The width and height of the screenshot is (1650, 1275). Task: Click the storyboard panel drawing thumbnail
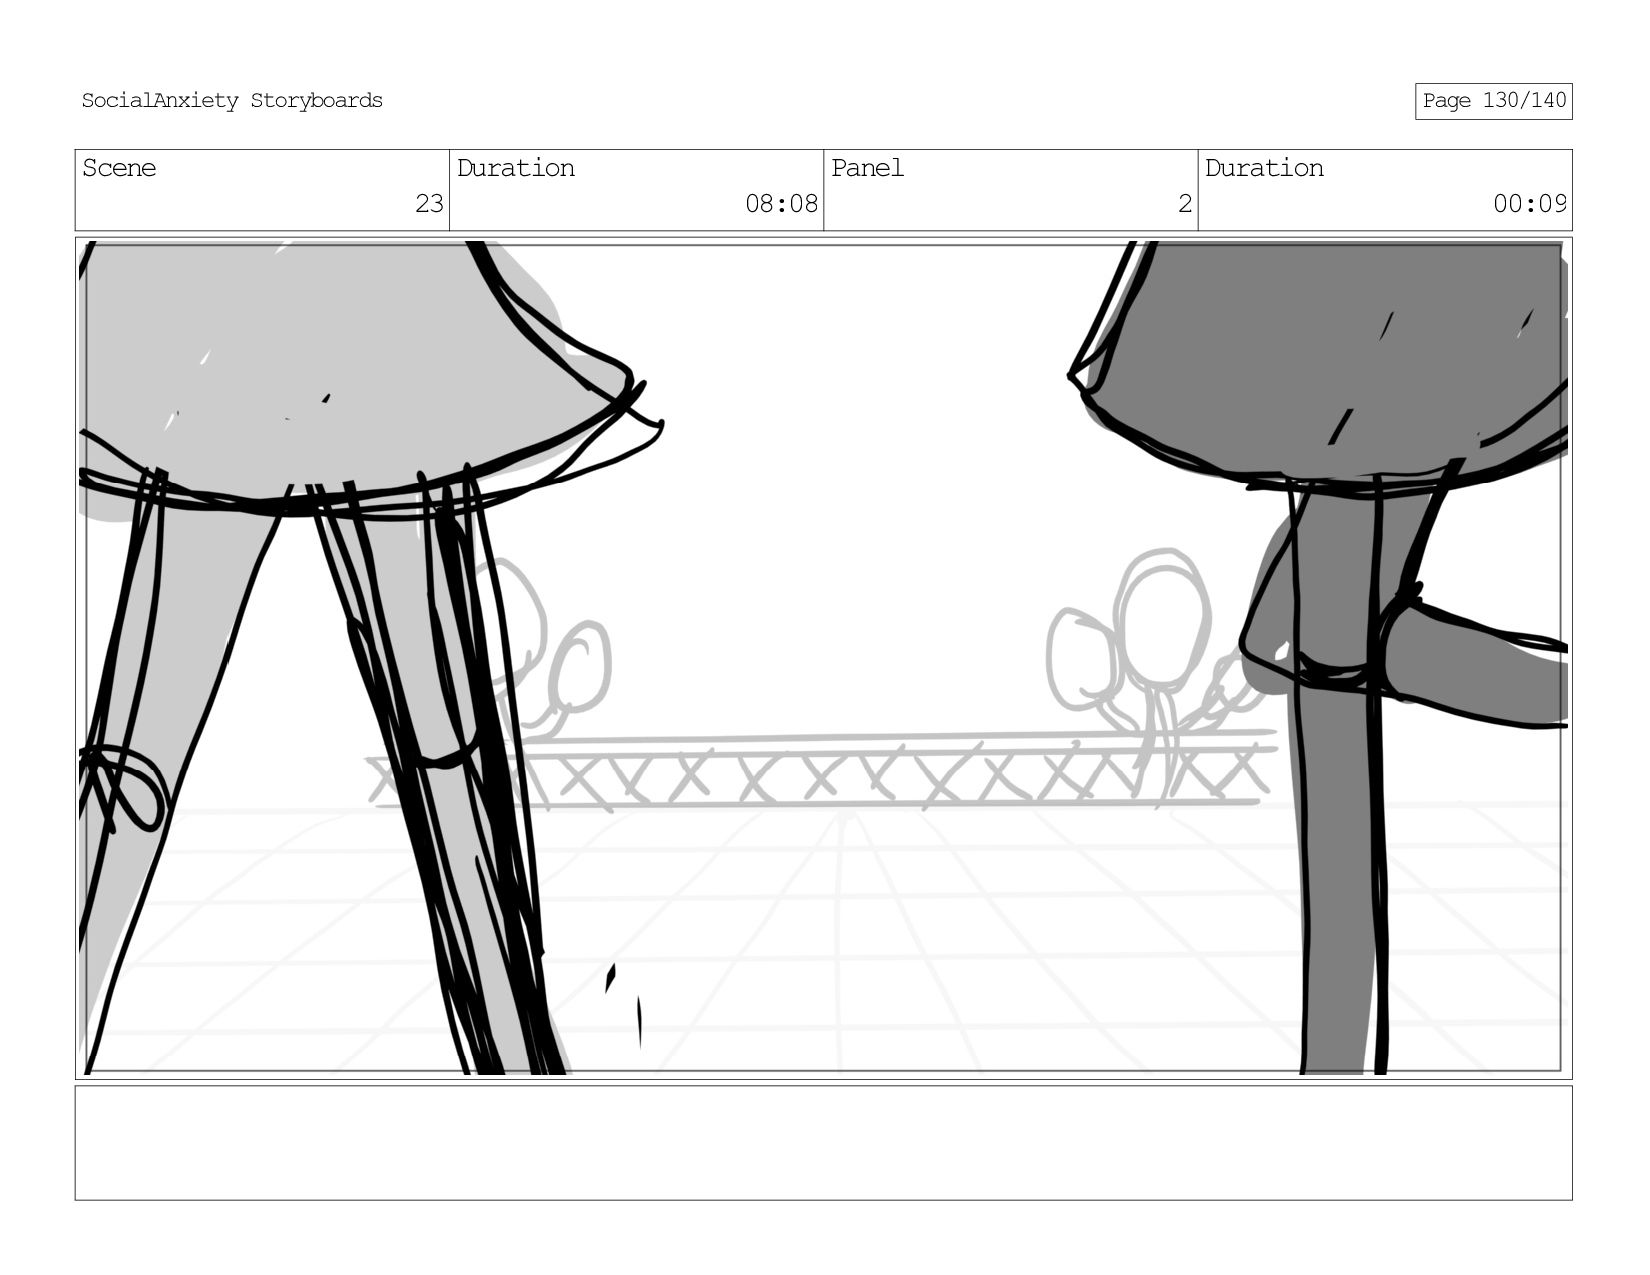[823, 658]
